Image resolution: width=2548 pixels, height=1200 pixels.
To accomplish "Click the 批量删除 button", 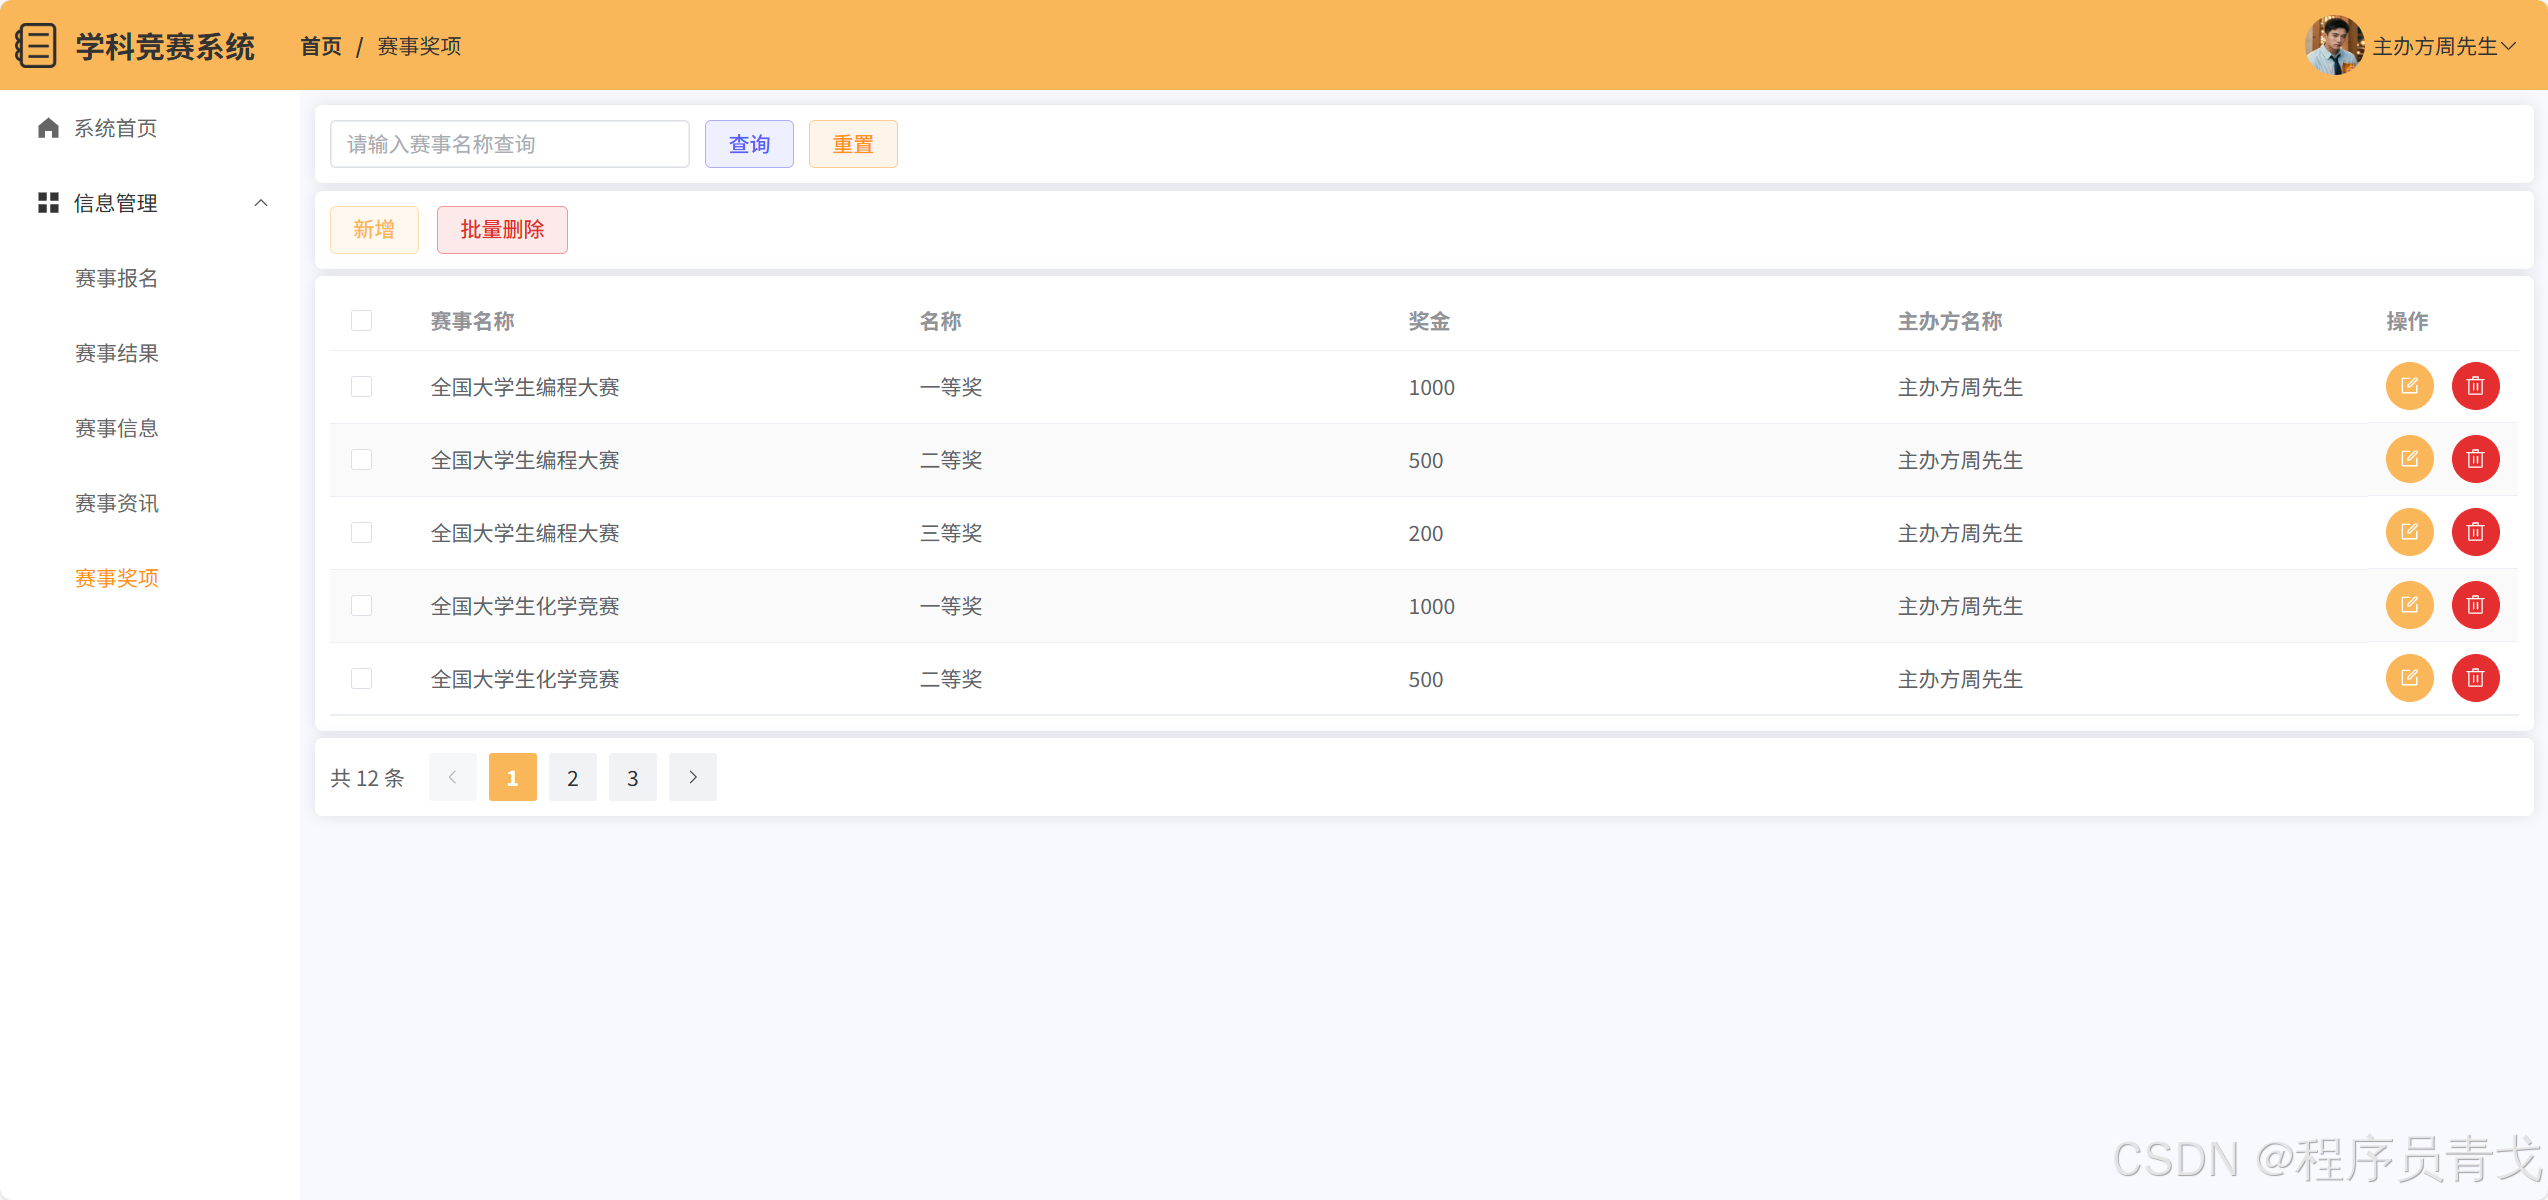I will point(502,230).
